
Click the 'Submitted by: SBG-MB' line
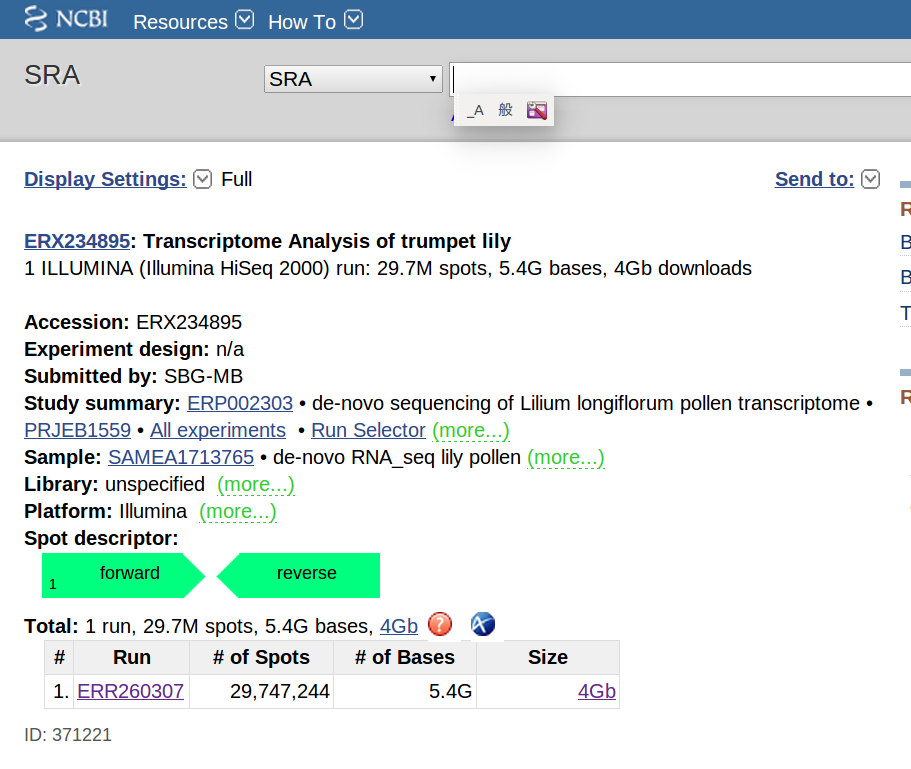click(133, 376)
